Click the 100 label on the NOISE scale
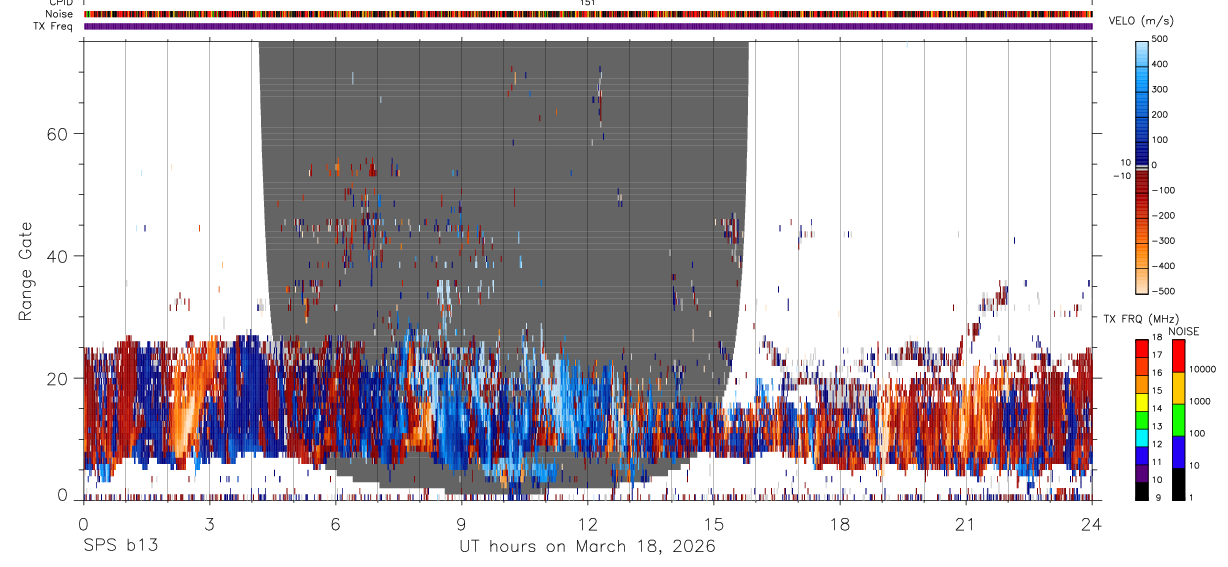This screenshot has height=567, width=1228. coord(1197,434)
